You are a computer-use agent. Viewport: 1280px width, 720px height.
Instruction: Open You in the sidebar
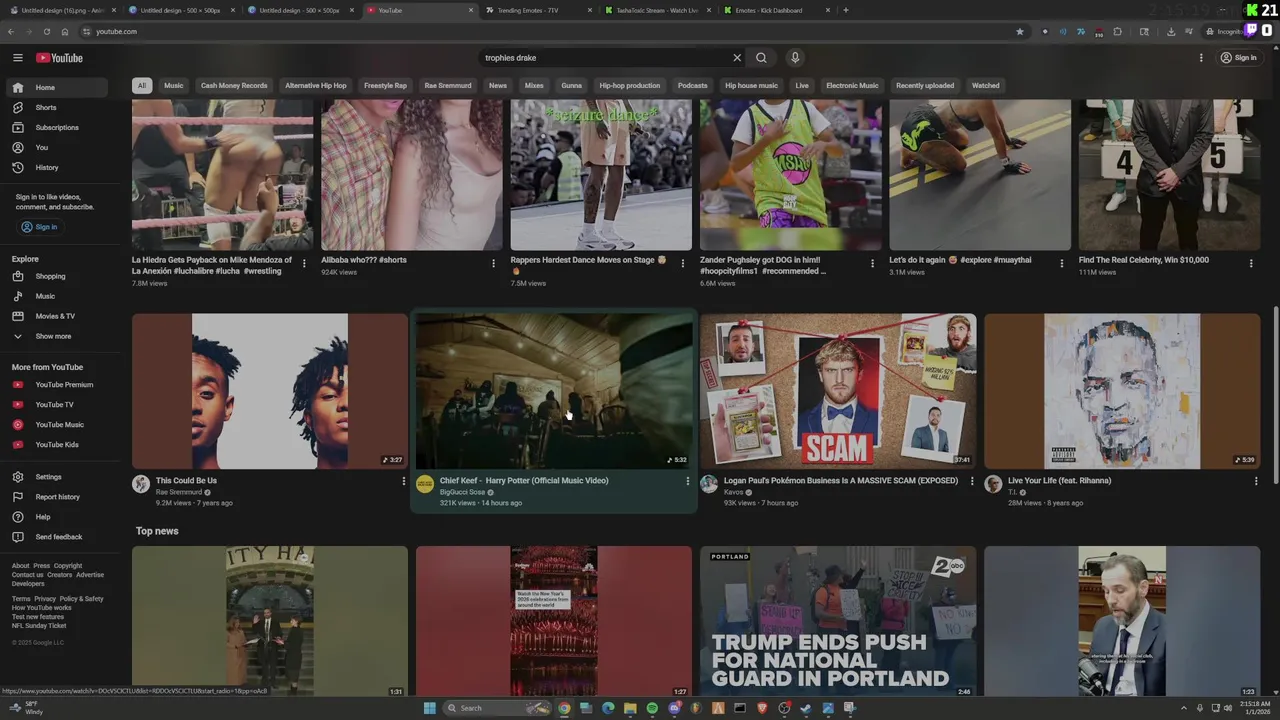59,147
